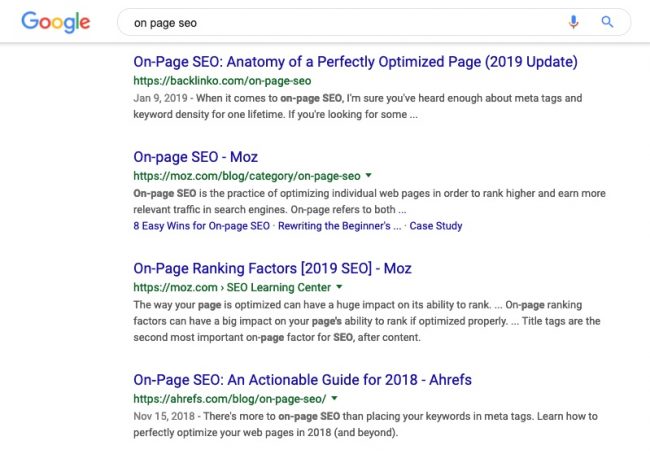Click the snippet text 'keyword density for one lifetime'

tap(209, 114)
